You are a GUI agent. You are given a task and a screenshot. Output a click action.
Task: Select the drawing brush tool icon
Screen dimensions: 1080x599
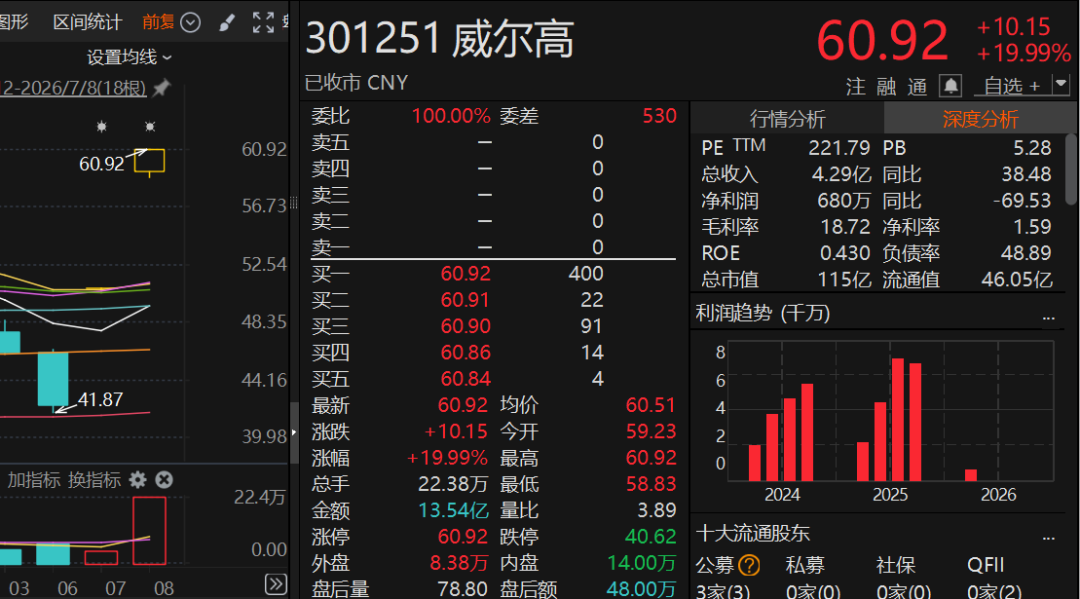point(227,23)
